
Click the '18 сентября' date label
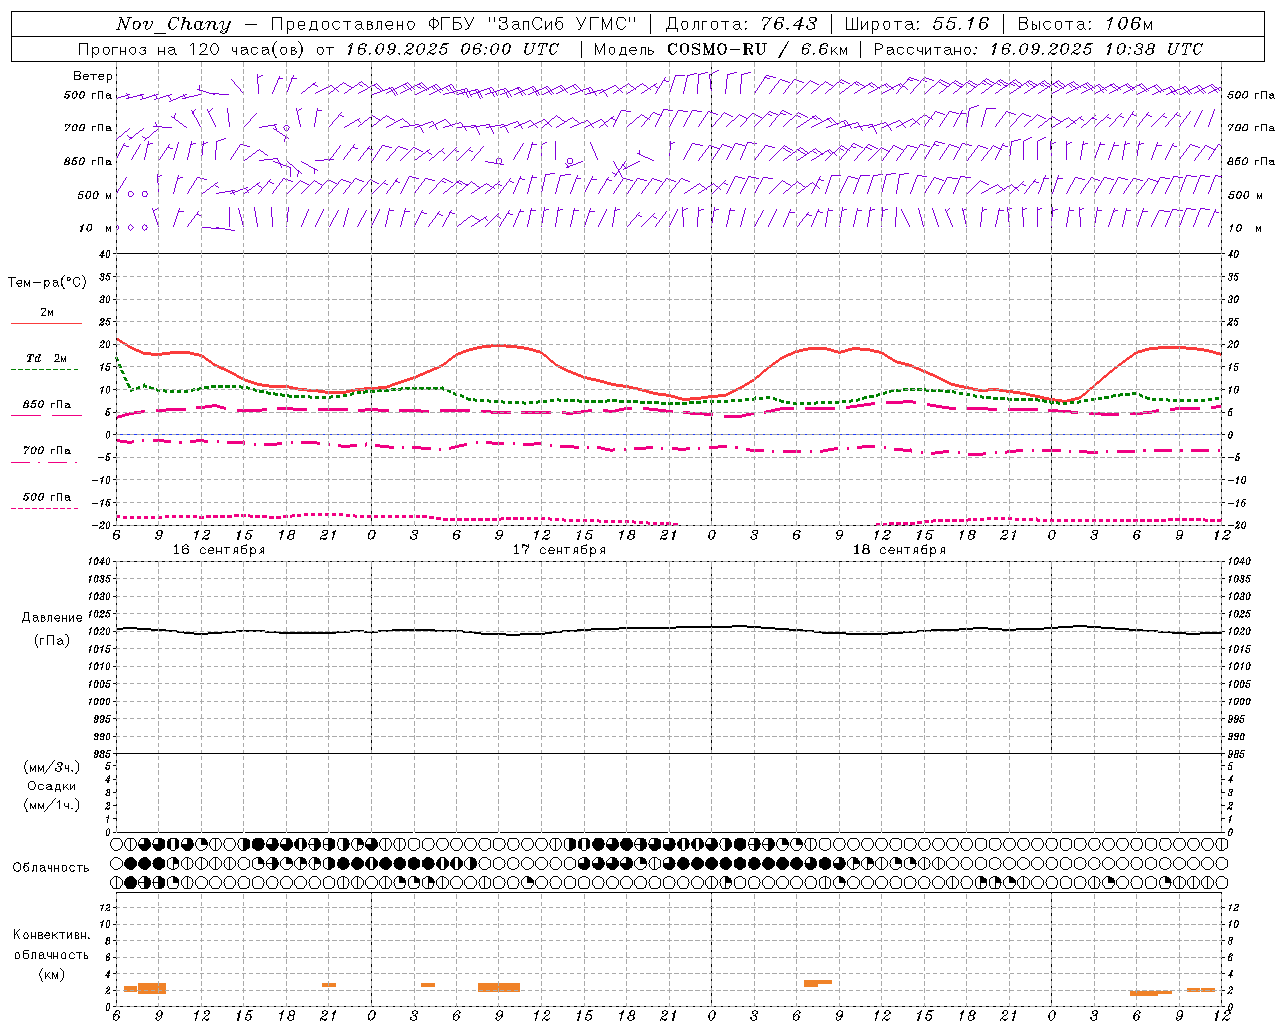pyautogui.click(x=899, y=550)
